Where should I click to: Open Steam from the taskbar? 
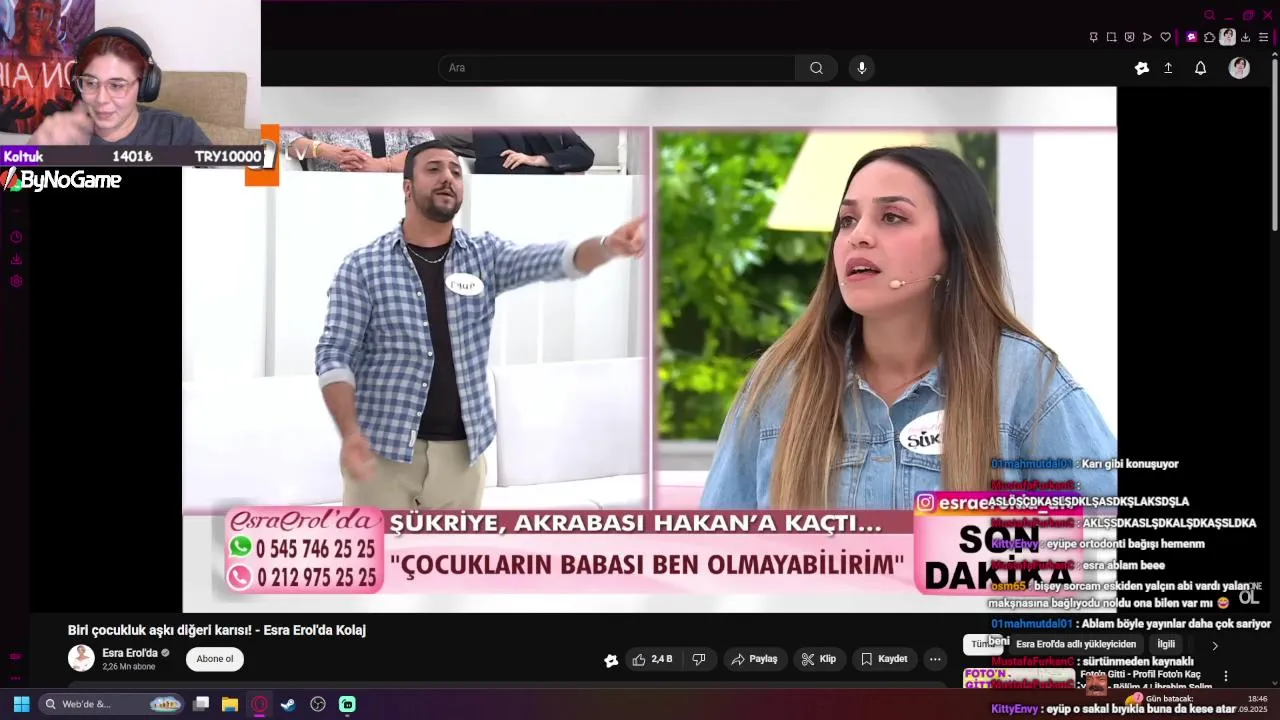tap(288, 704)
